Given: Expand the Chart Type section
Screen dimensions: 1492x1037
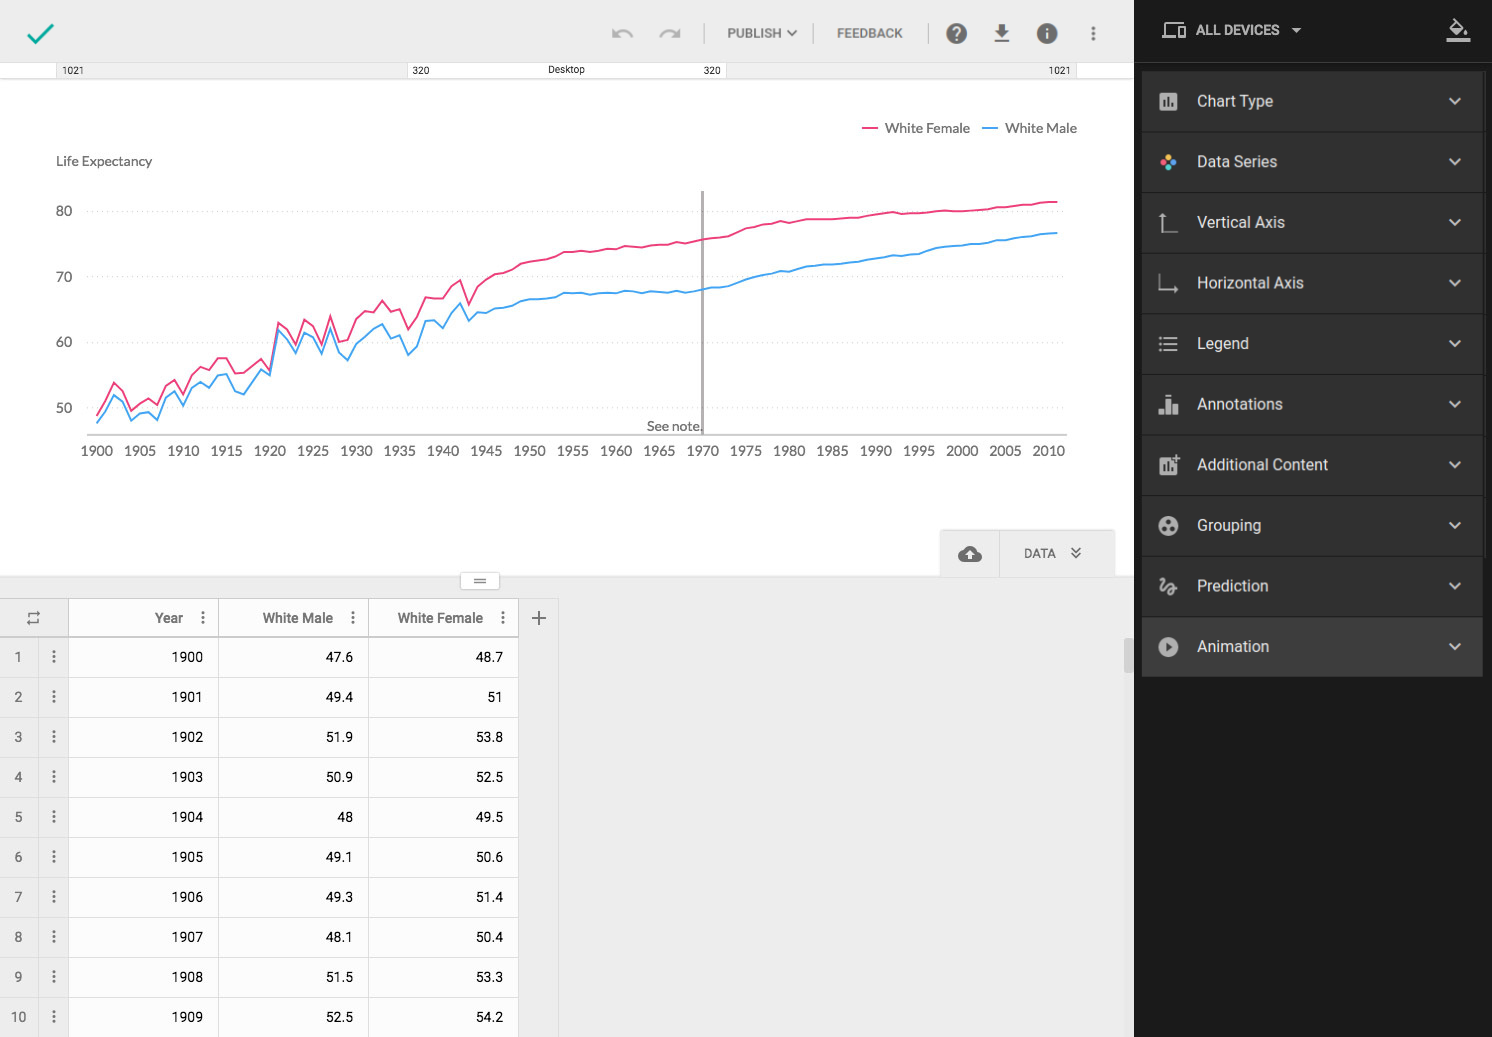Looking at the screenshot, I should coord(1311,101).
